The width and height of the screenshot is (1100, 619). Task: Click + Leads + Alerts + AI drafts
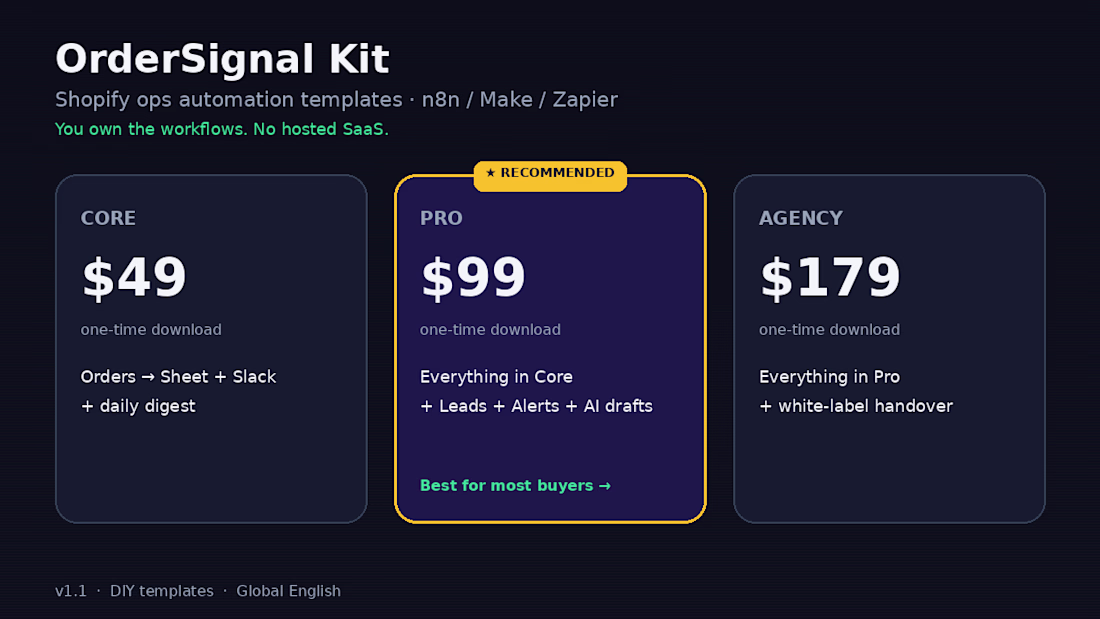(x=536, y=406)
